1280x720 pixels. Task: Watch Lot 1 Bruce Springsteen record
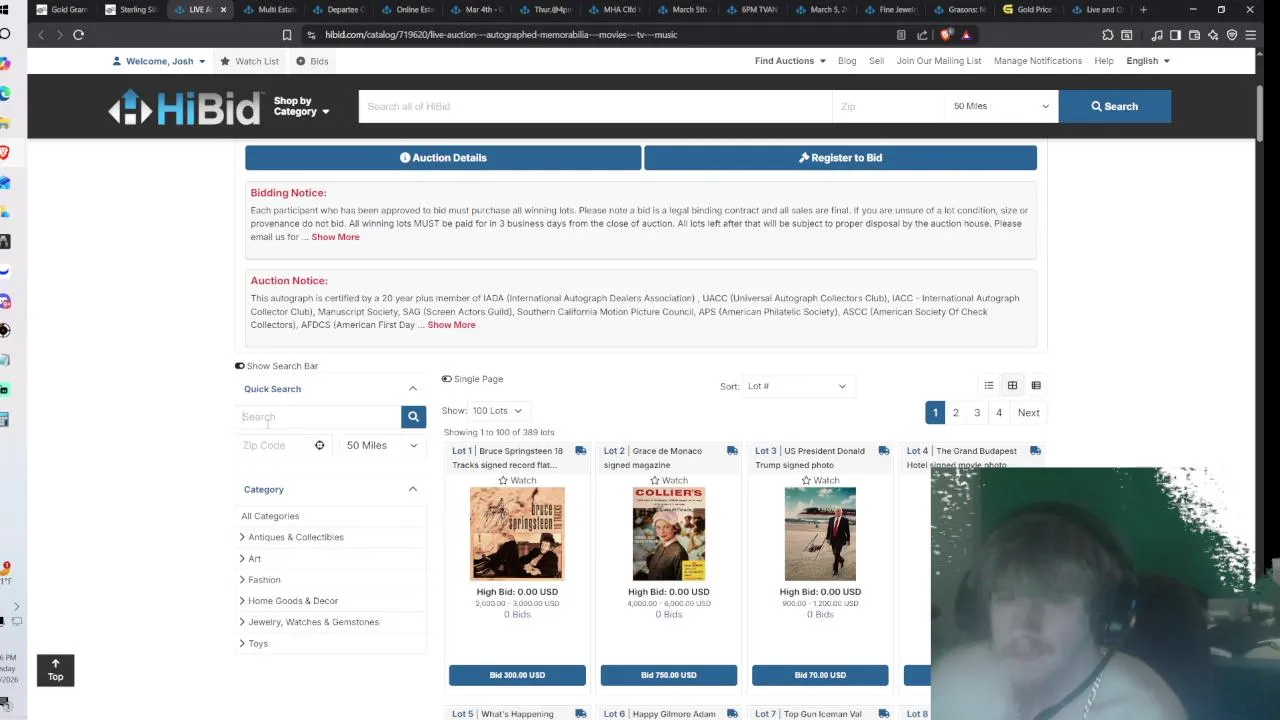point(517,481)
